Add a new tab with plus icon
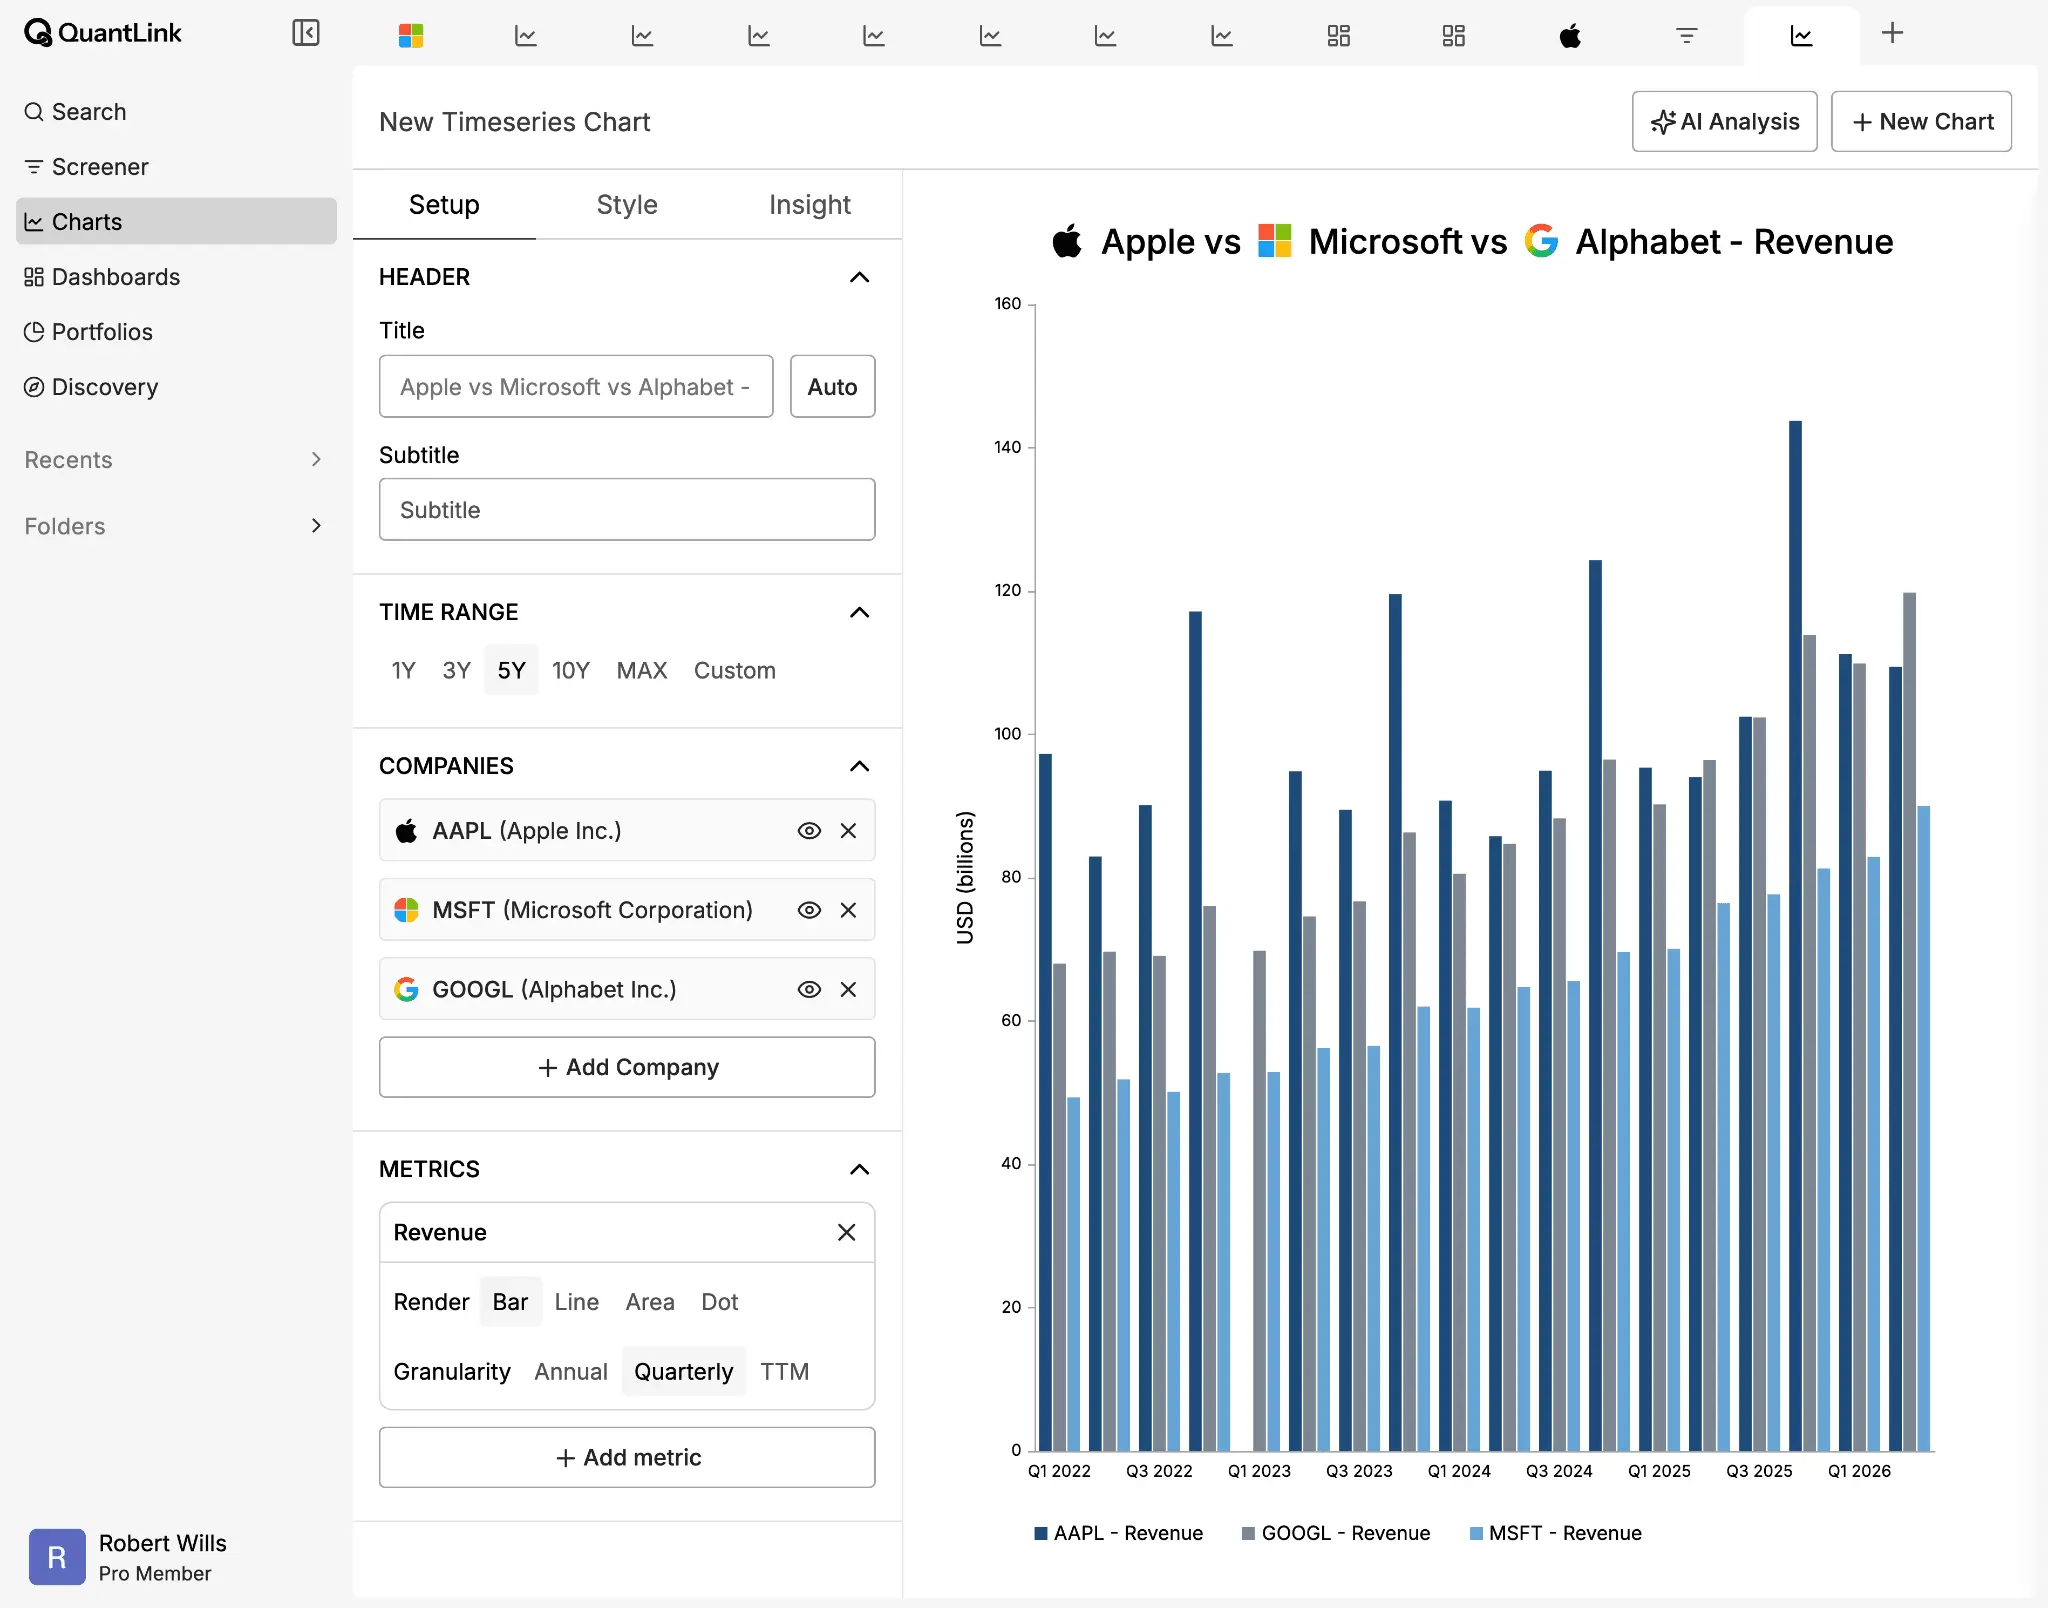The height and width of the screenshot is (1608, 2048). [1892, 33]
